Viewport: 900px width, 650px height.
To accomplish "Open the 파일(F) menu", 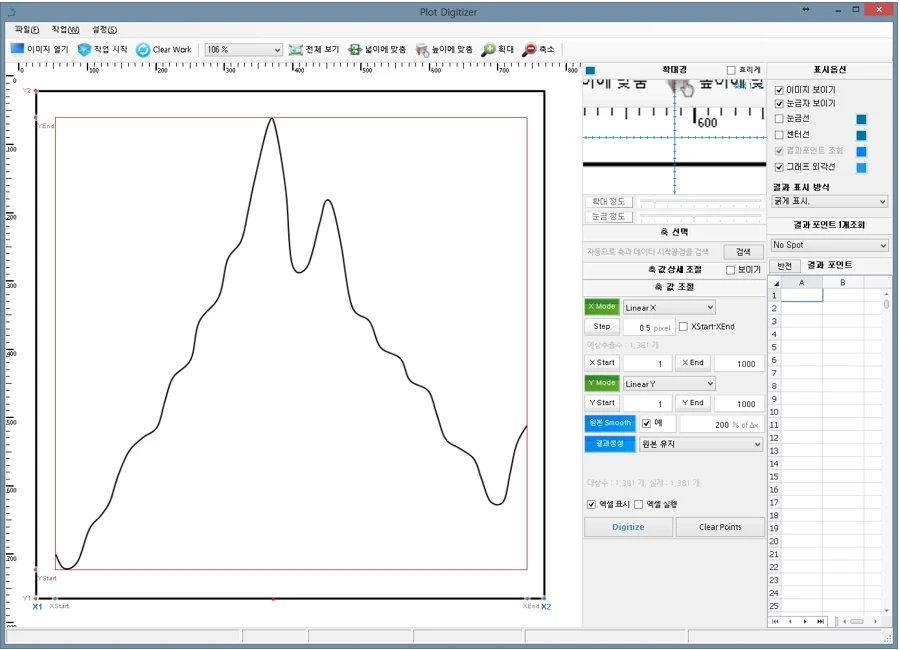I will (27, 29).
